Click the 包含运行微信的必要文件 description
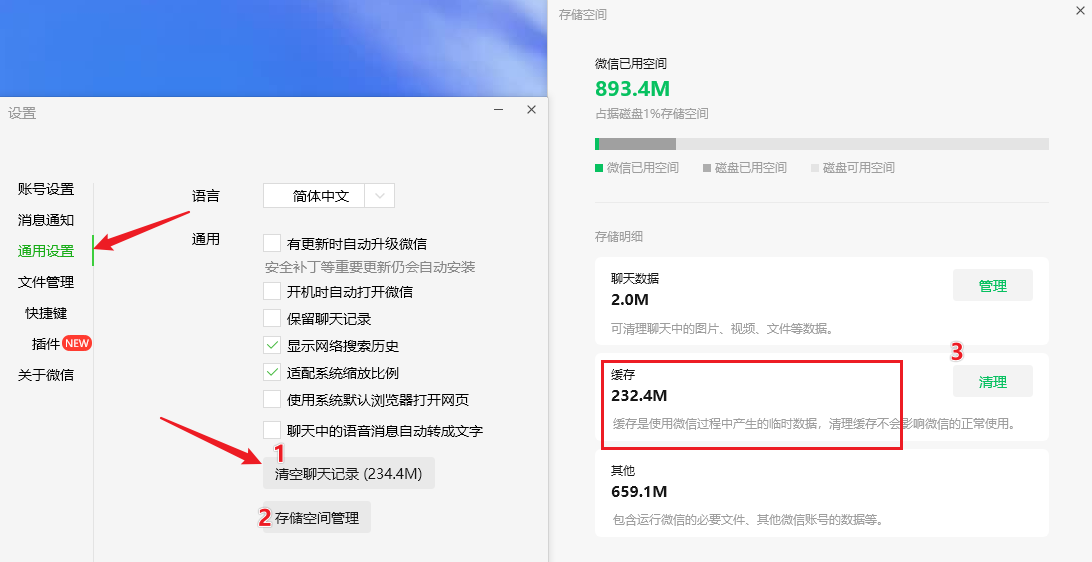This screenshot has height=562, width=1092. coord(748,520)
